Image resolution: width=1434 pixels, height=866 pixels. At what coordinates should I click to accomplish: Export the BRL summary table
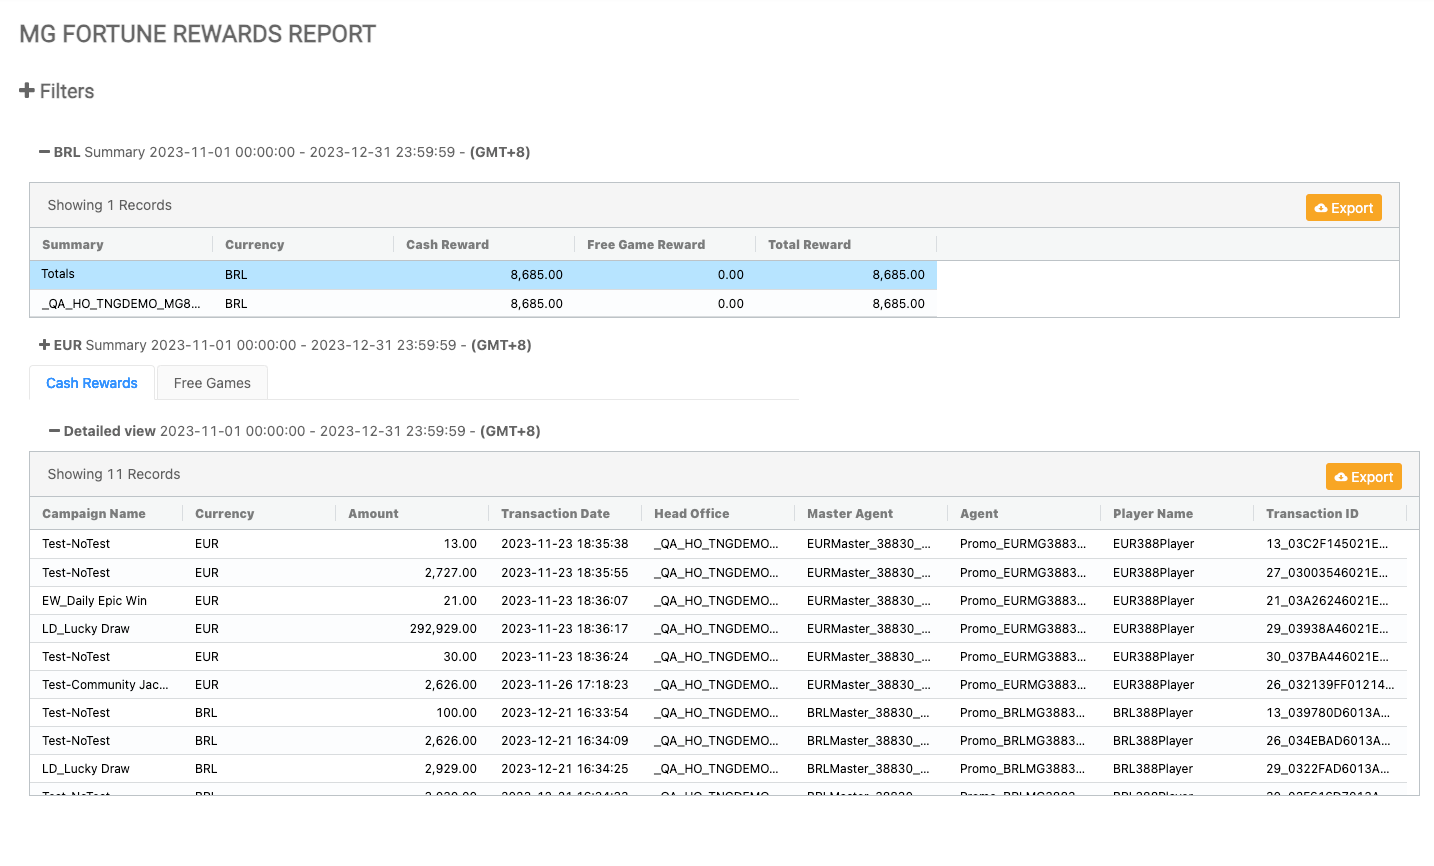pos(1343,208)
